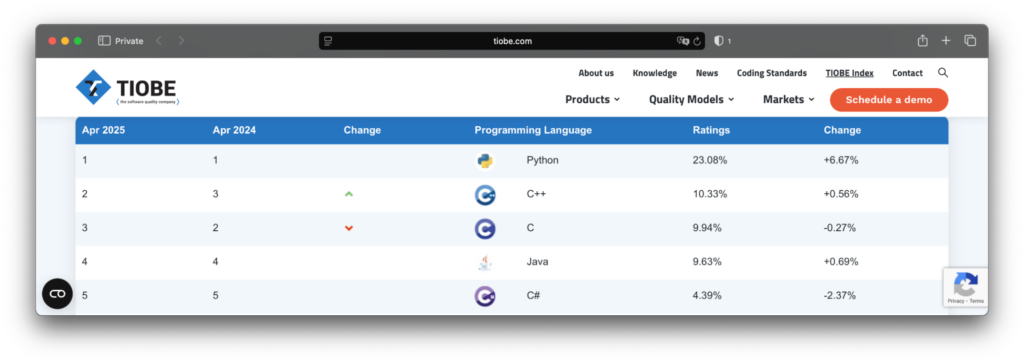
Task: Click the 10.33% rating value
Action: (710, 194)
